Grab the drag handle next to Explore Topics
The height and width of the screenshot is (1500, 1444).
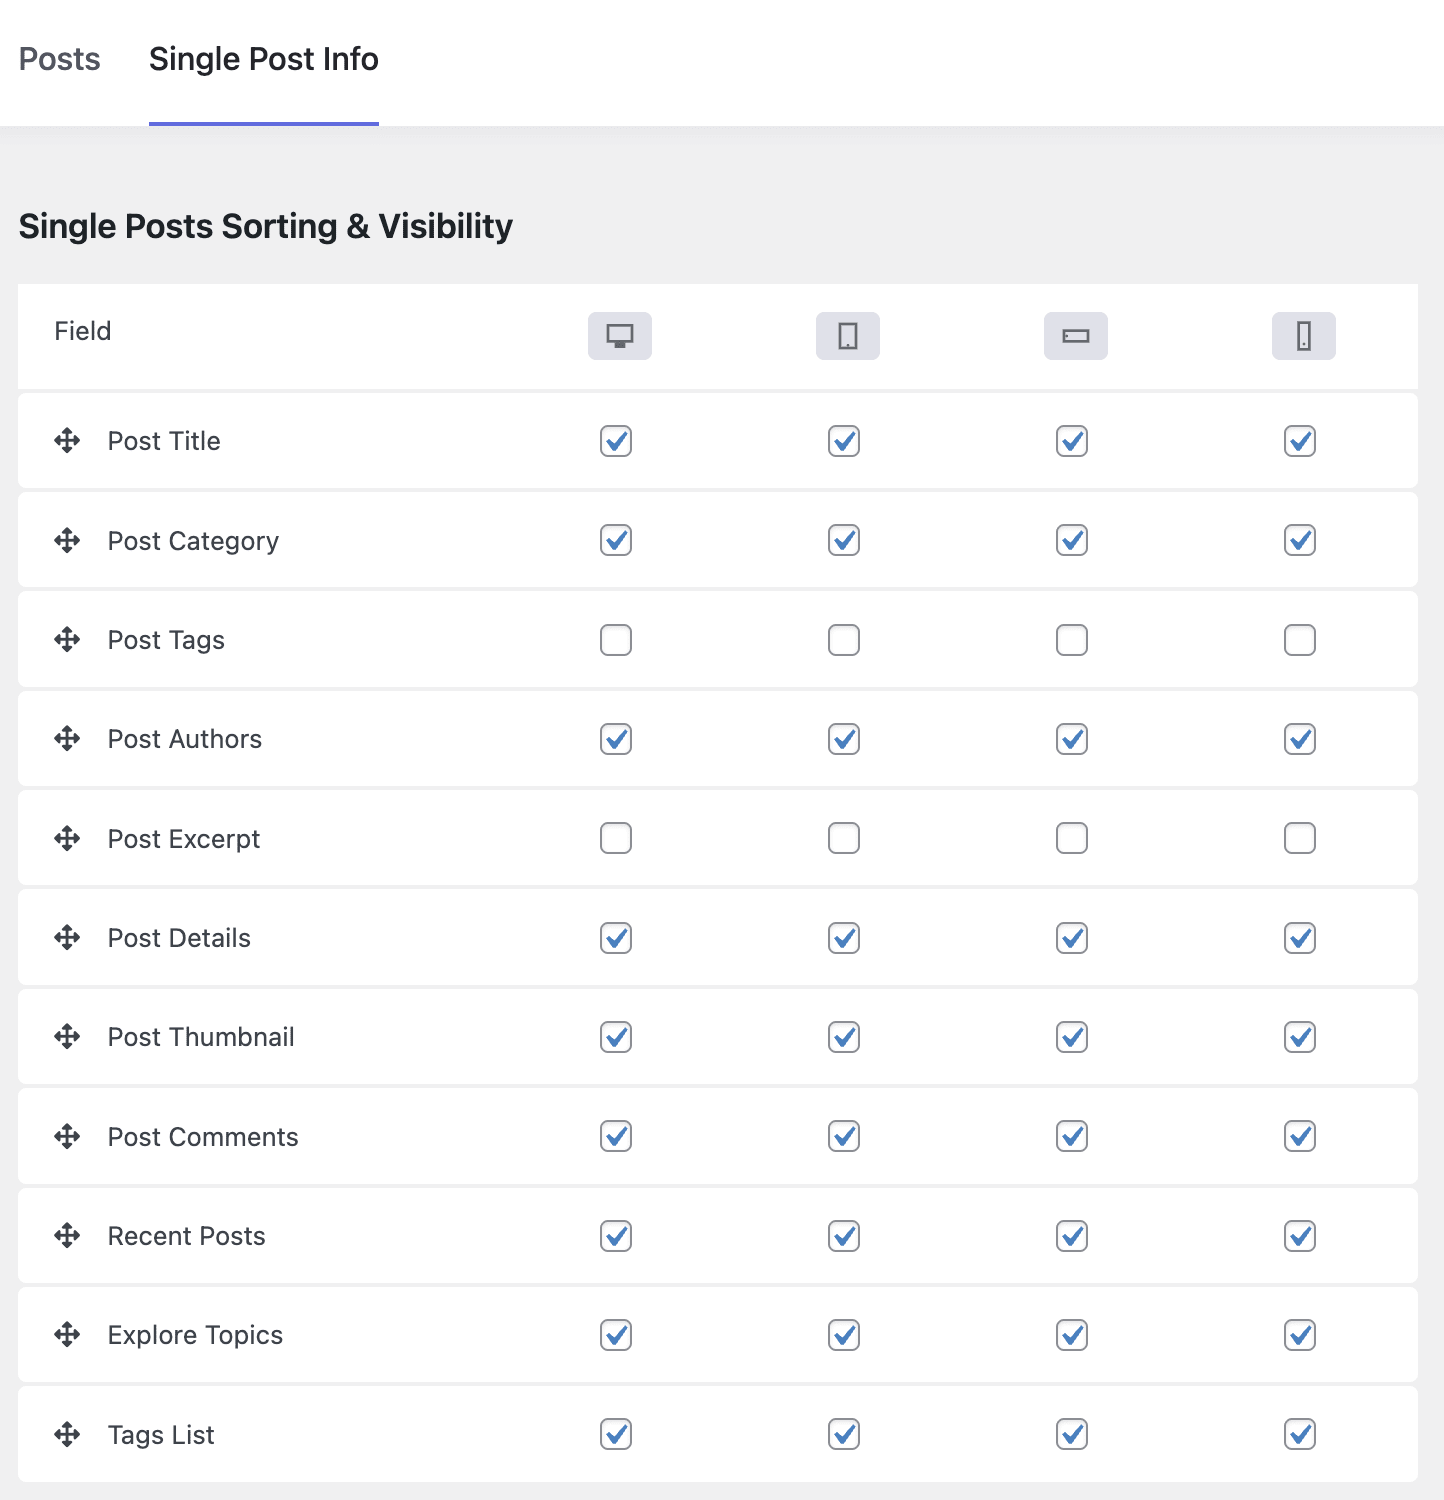tap(66, 1335)
